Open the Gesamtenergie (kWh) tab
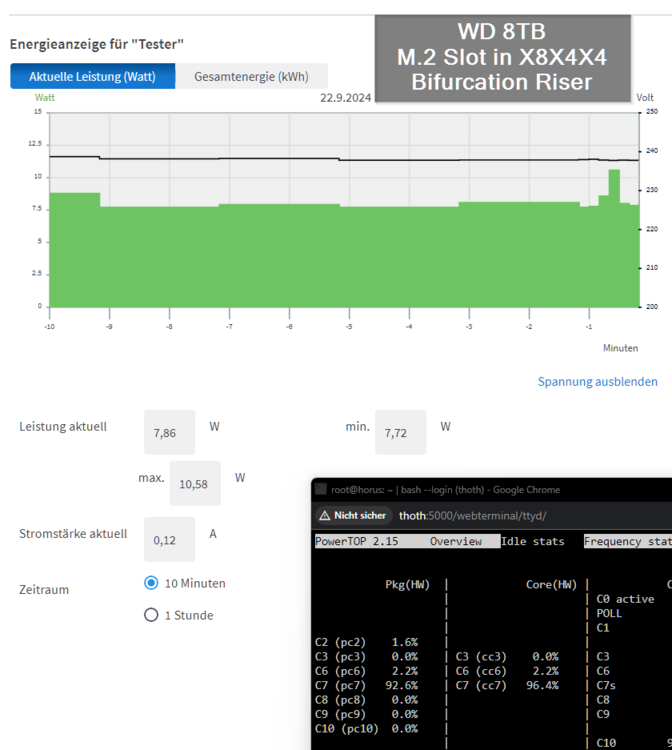Screen dimensions: 672x750 click(251, 77)
